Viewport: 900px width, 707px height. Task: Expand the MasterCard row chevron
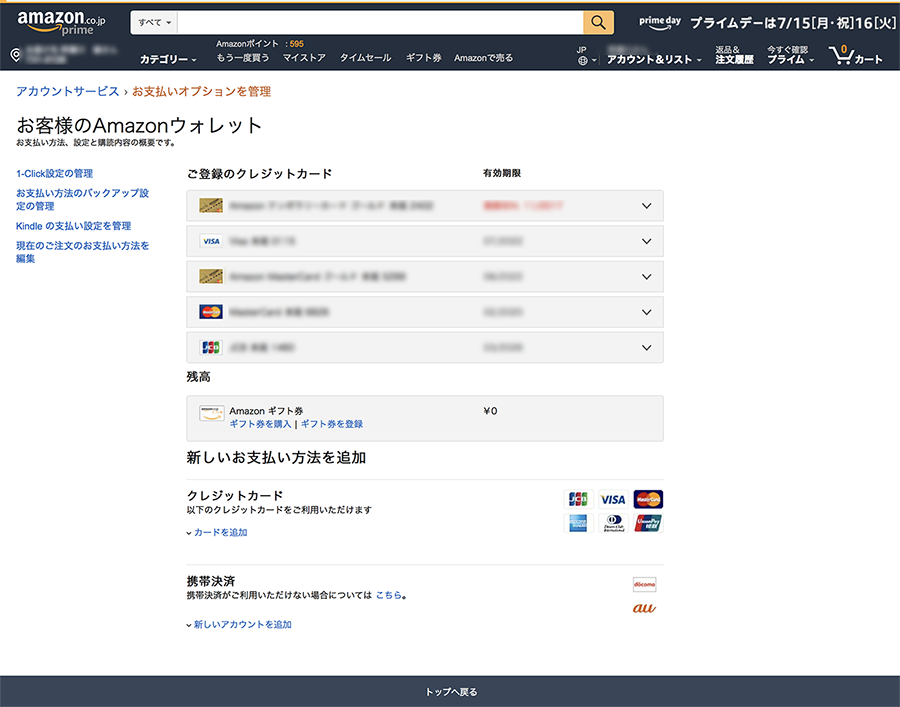coord(646,312)
